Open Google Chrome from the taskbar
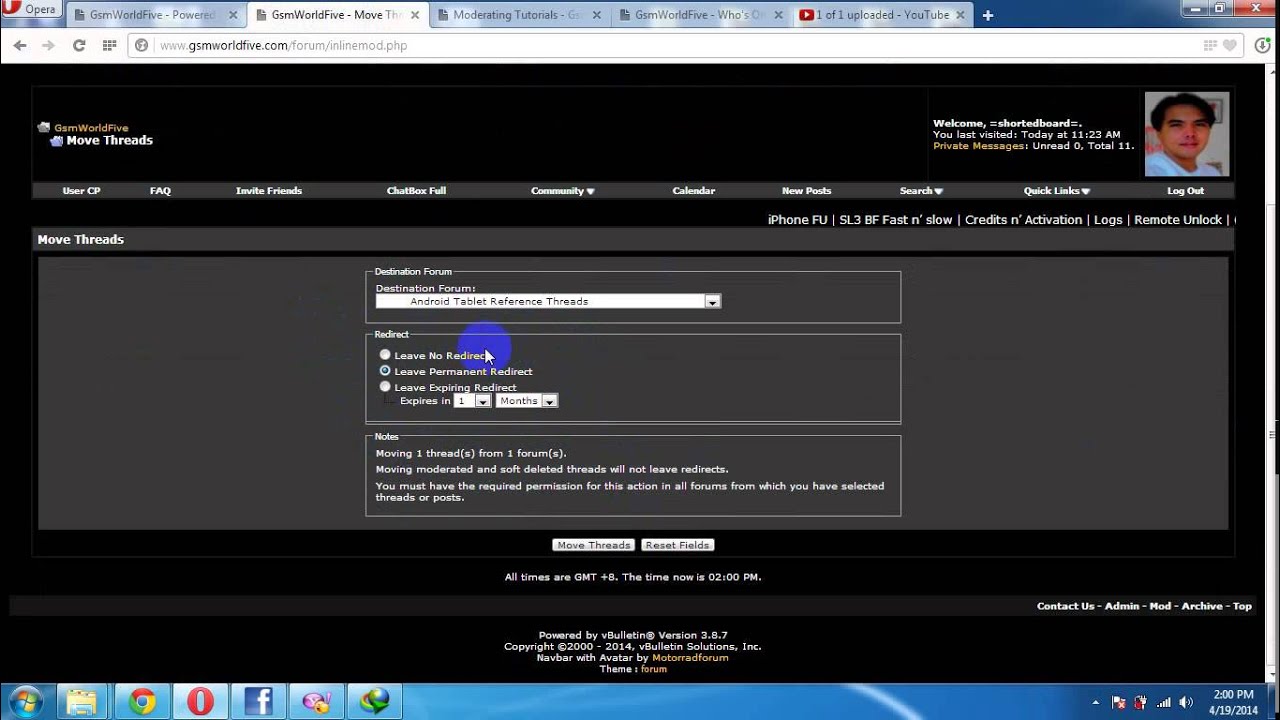This screenshot has height=720, width=1280. tap(142, 702)
